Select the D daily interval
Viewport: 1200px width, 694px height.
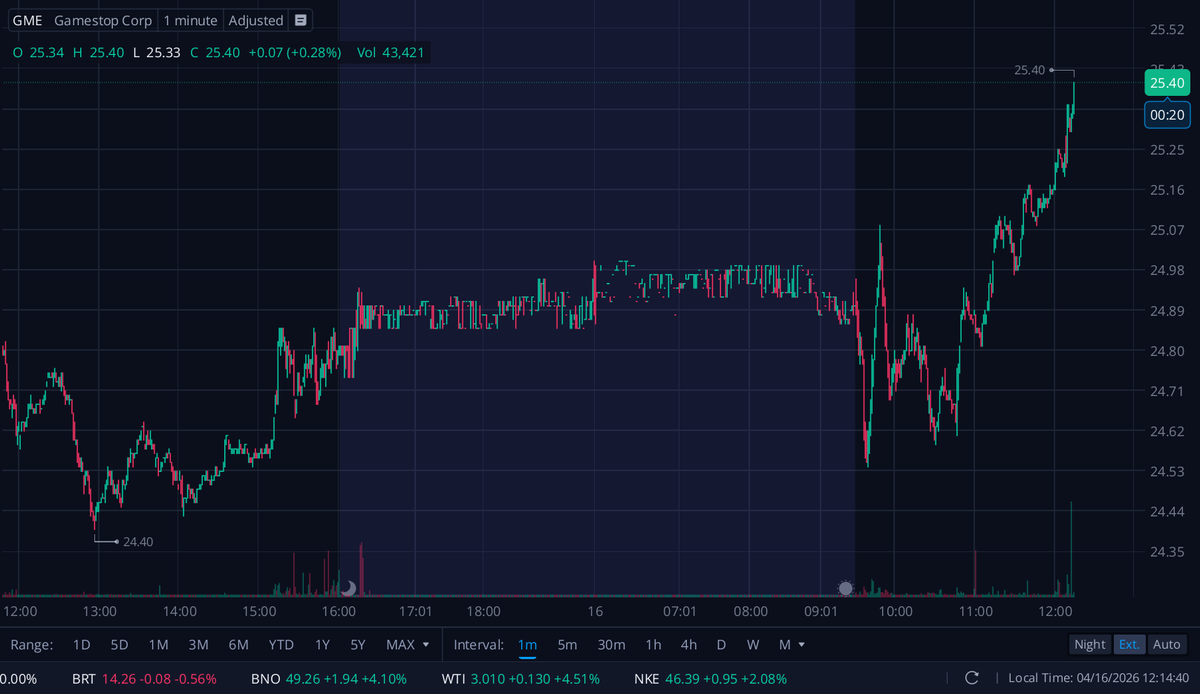point(721,645)
